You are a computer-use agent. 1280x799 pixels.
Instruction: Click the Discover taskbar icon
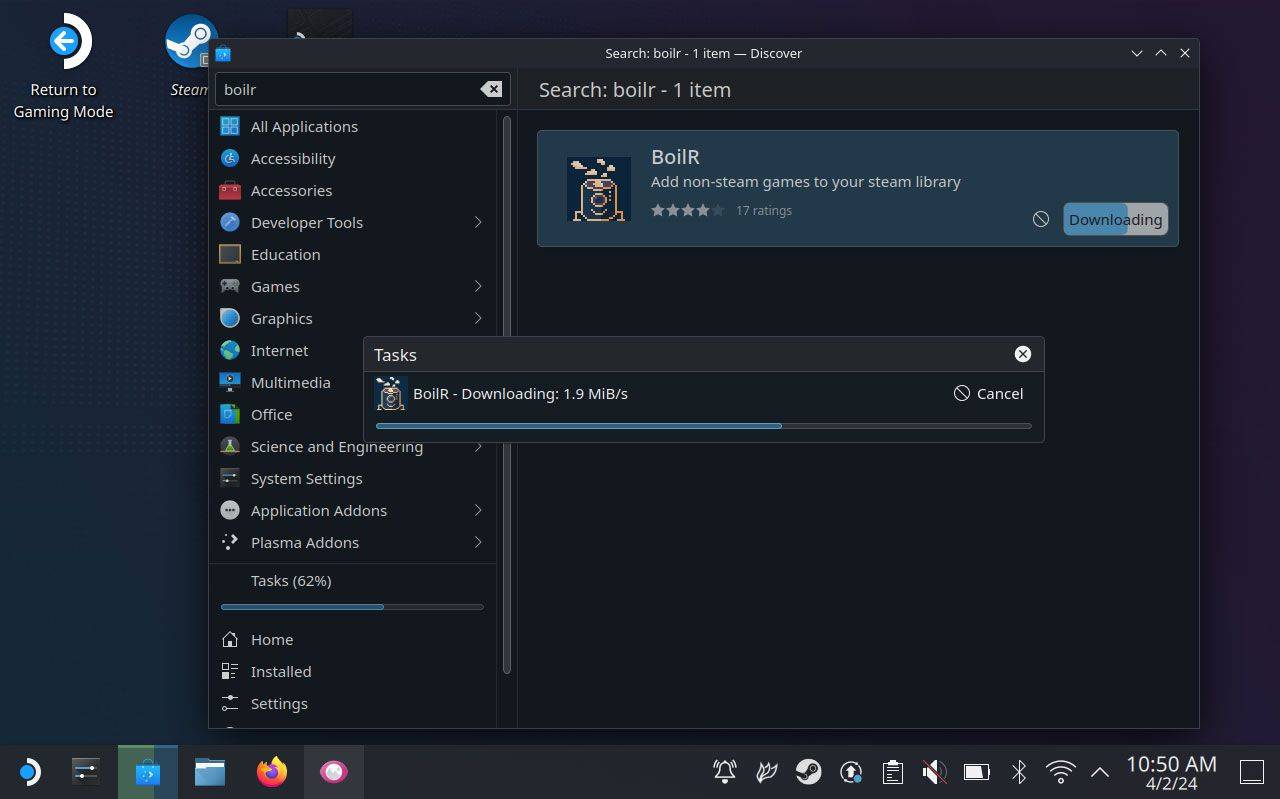click(147, 771)
